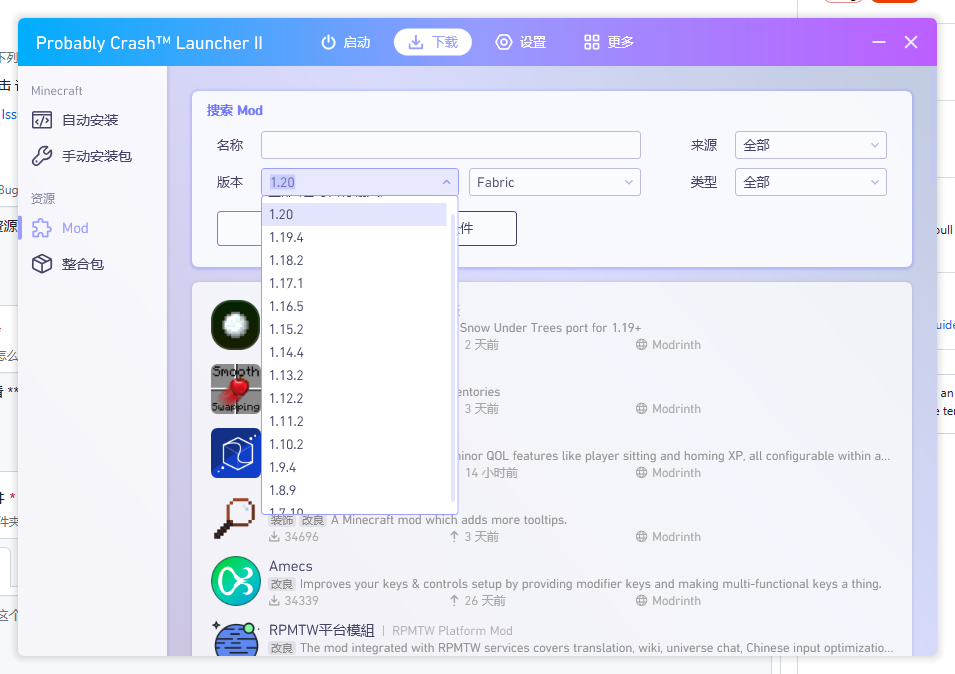Click the 自动安装 auto-install icon
The width and height of the screenshot is (955, 674).
[42, 119]
